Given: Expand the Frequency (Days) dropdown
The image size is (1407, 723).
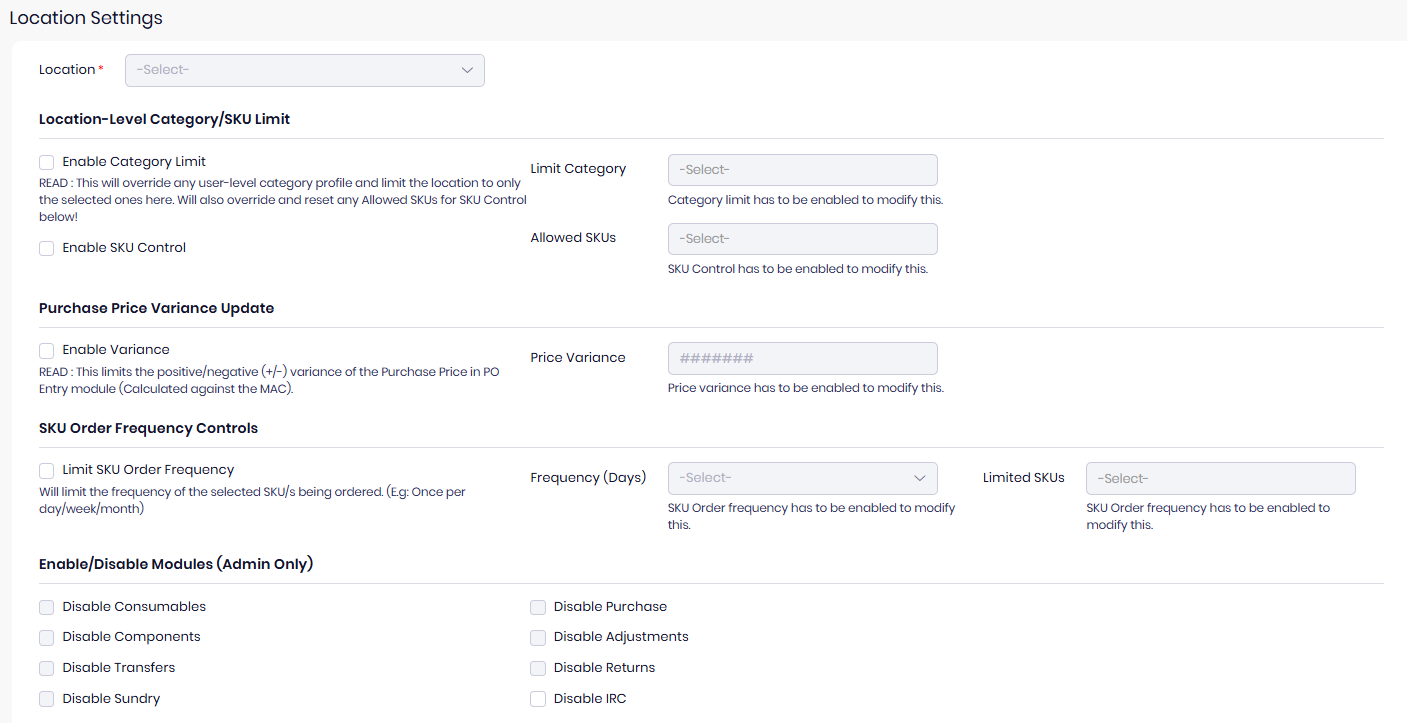Looking at the screenshot, I should [x=802, y=478].
